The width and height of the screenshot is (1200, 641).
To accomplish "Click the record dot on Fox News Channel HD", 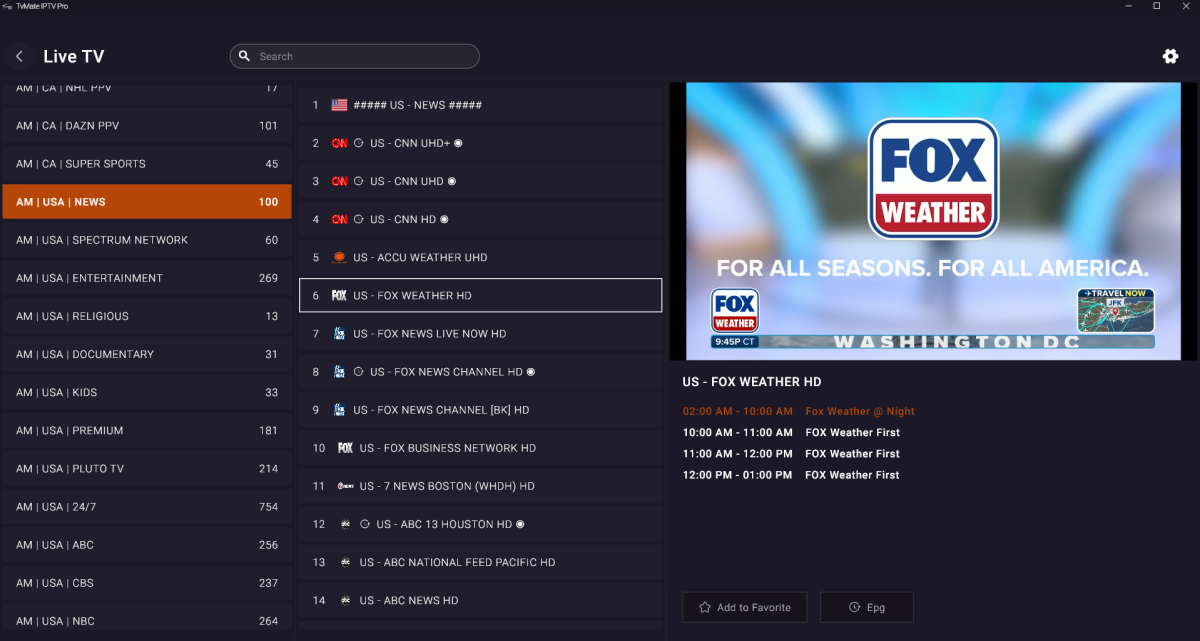I will [x=531, y=372].
